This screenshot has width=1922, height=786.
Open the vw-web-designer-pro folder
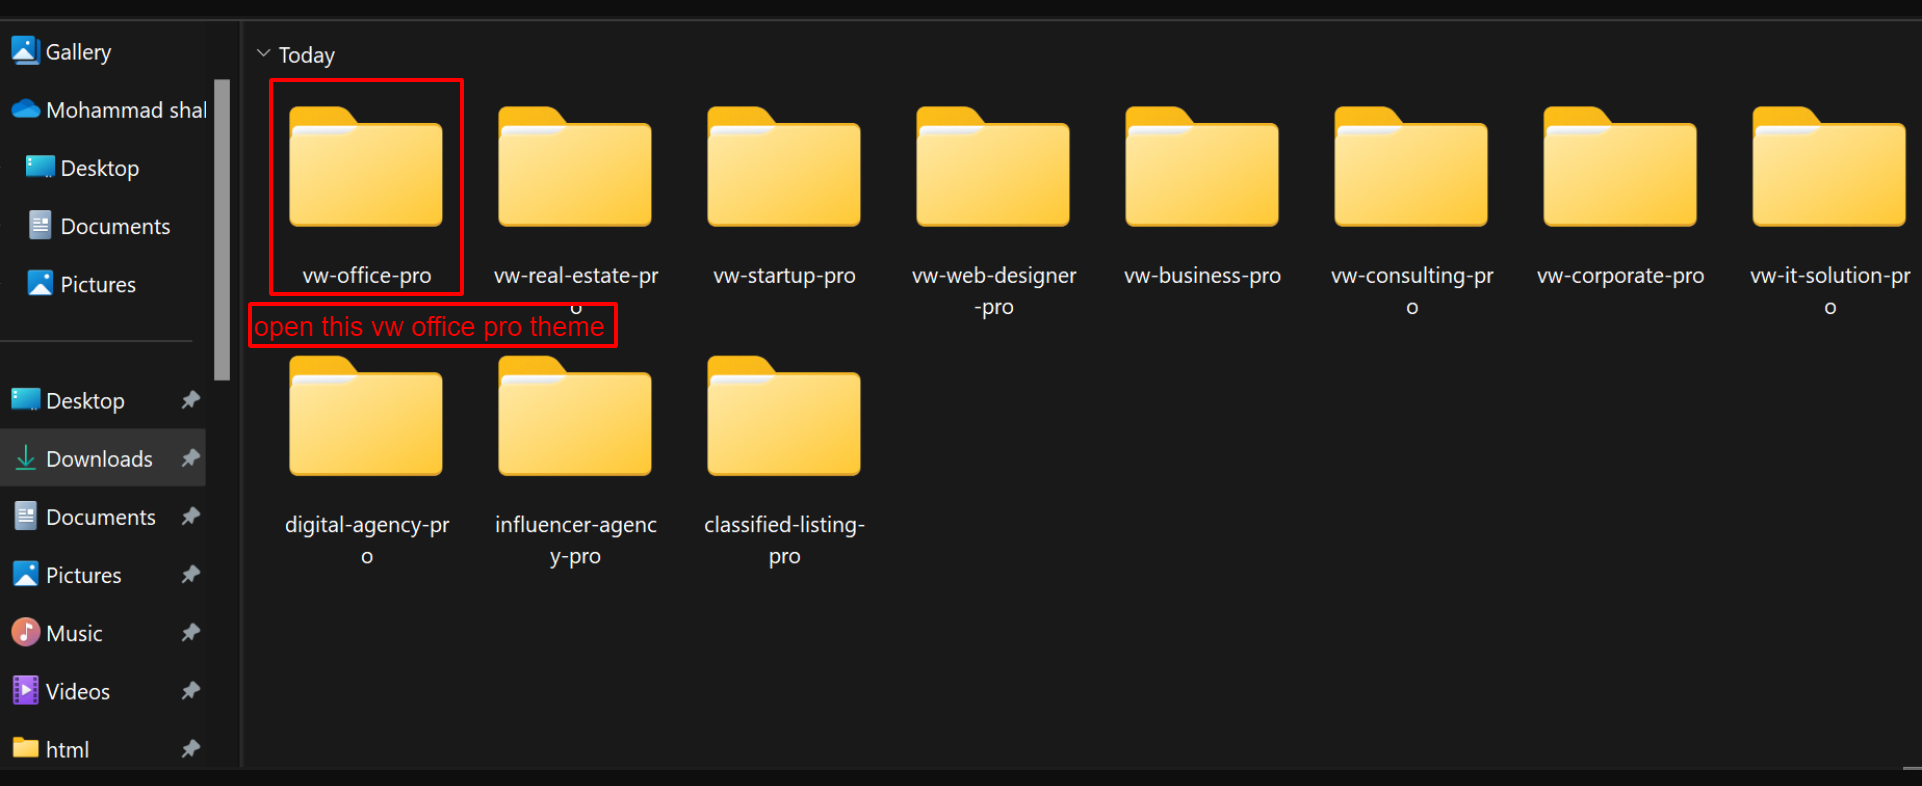pyautogui.click(x=993, y=170)
